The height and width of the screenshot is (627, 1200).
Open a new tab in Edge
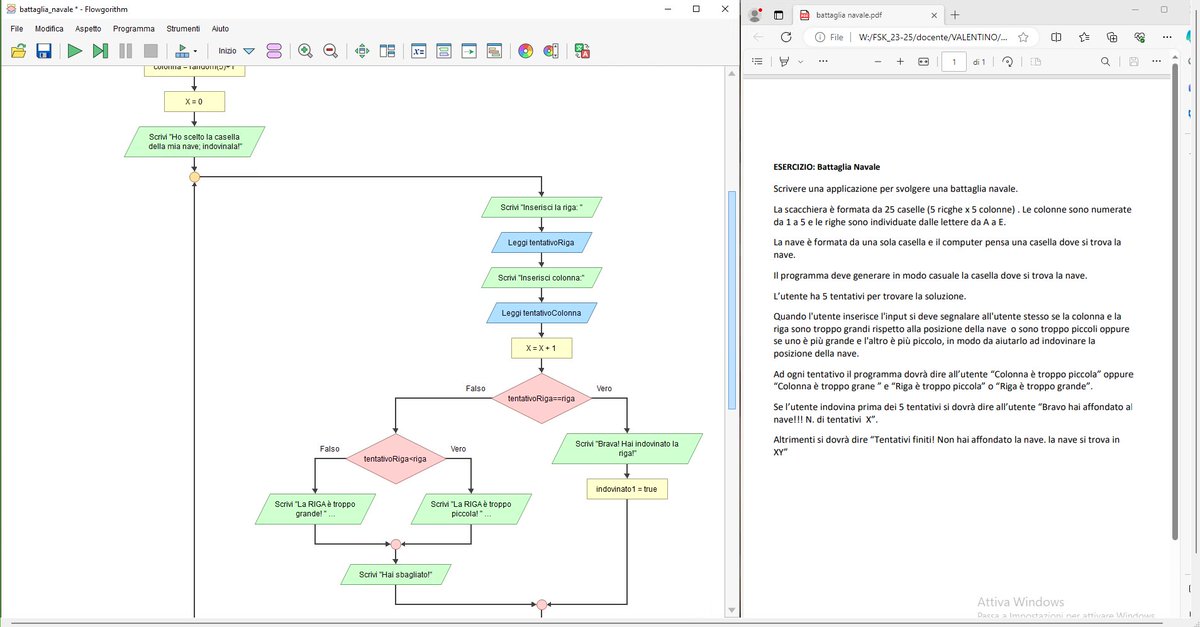coord(954,15)
